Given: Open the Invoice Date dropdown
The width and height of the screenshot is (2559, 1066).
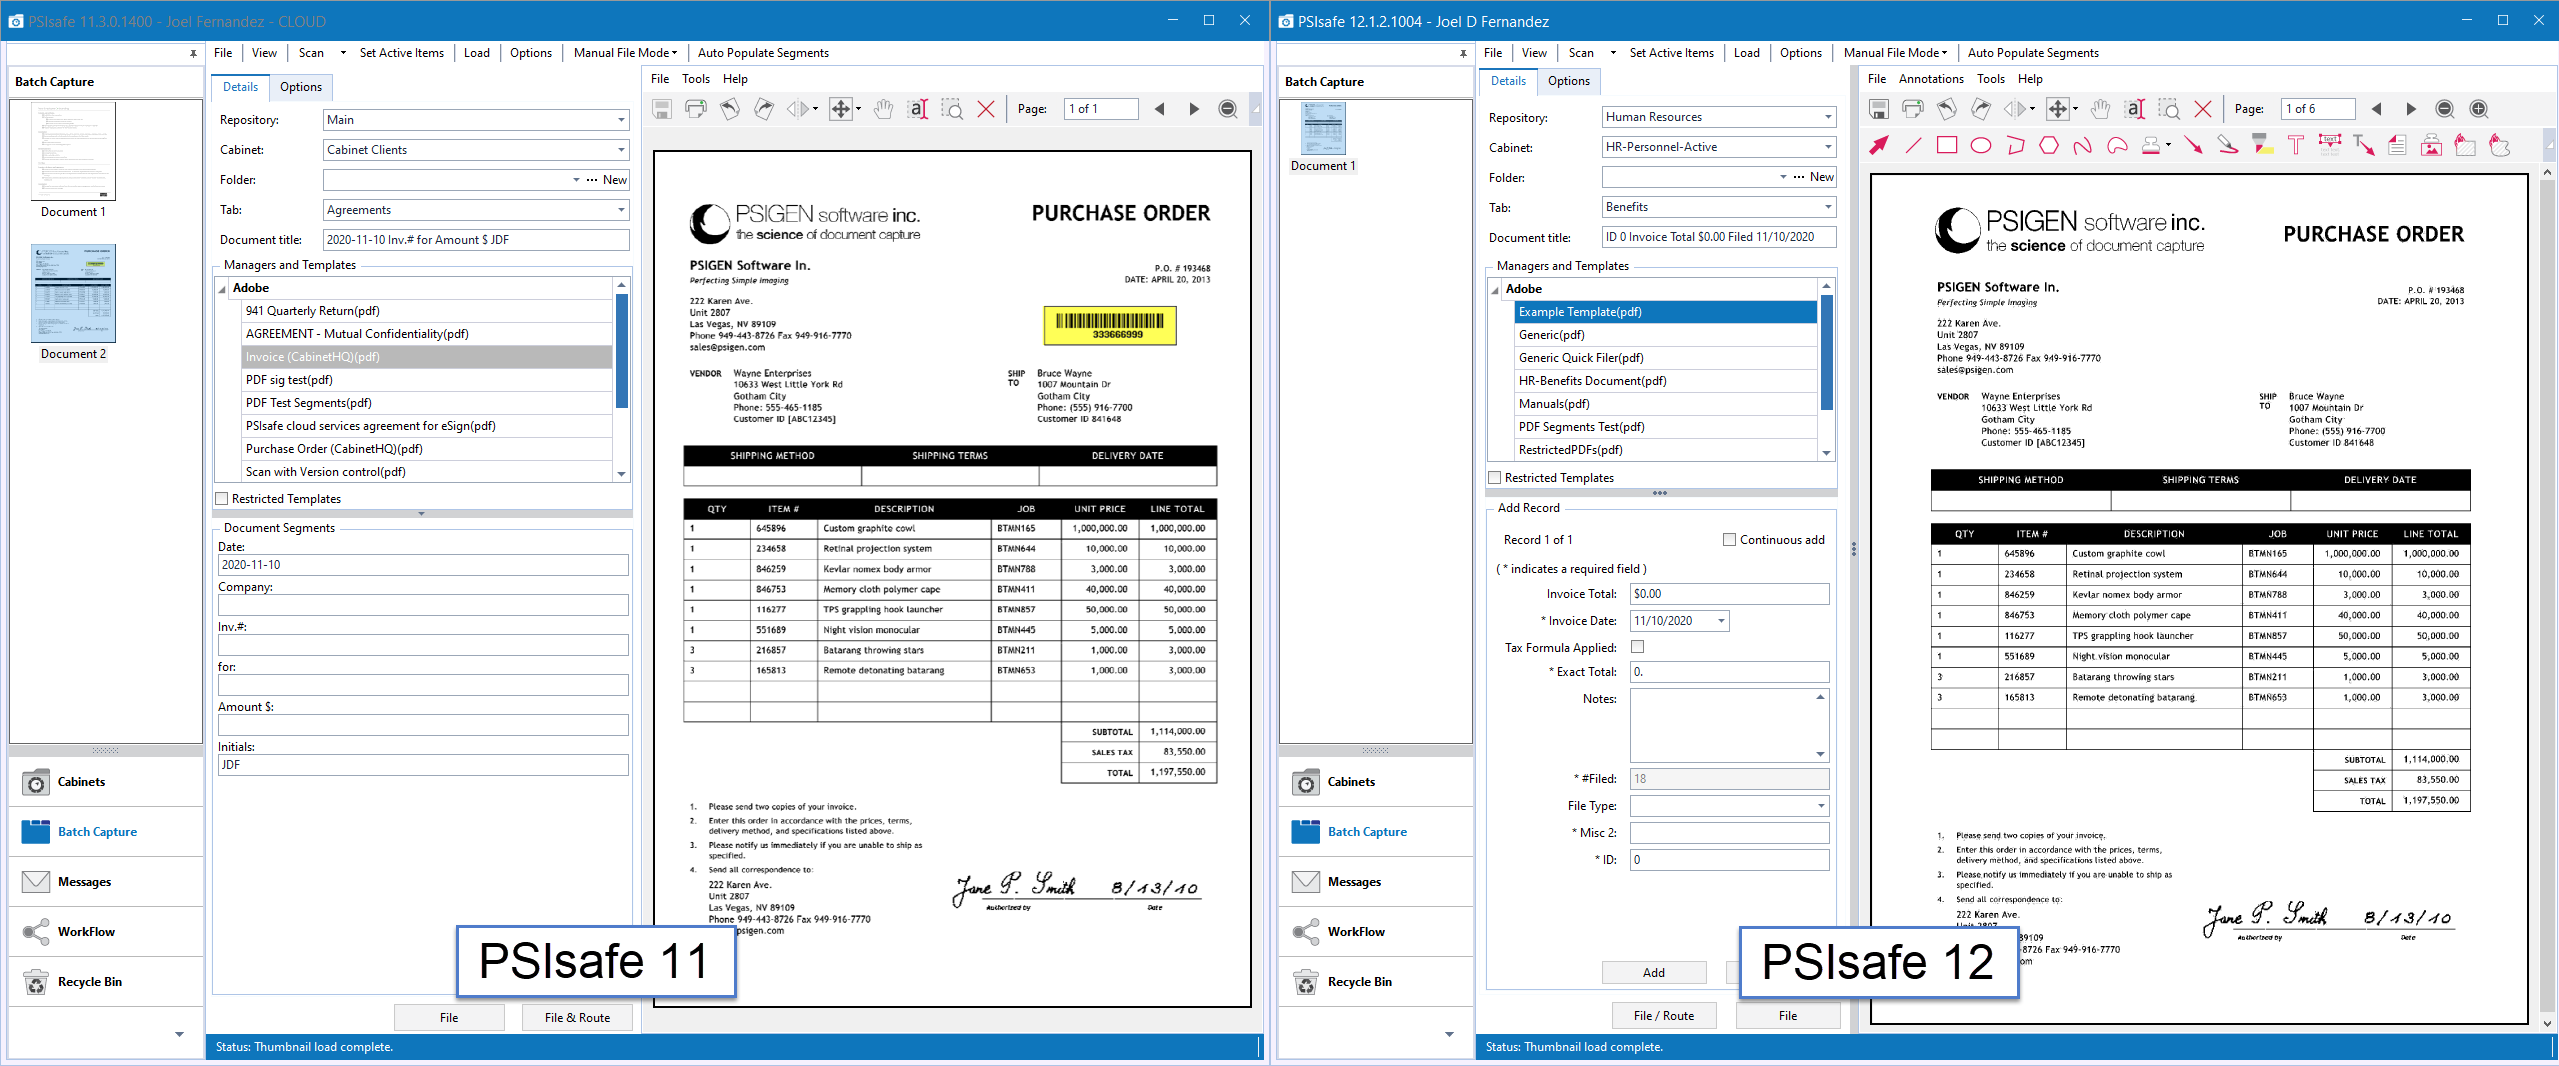Looking at the screenshot, I should point(1721,621).
